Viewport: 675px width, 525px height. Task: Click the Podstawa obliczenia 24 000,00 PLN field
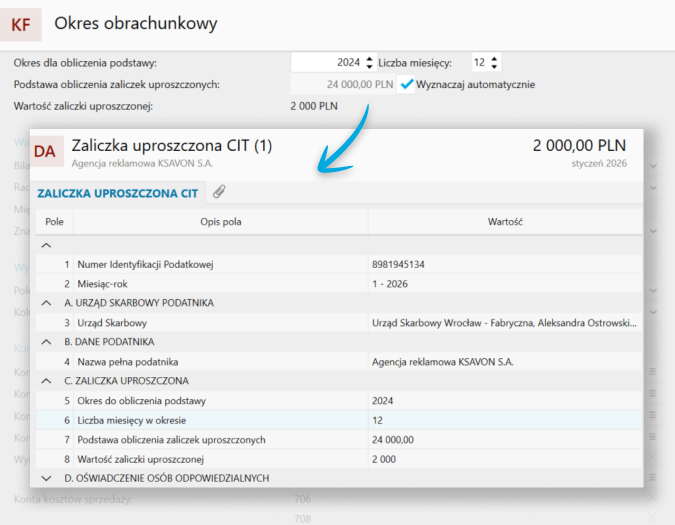click(343, 85)
